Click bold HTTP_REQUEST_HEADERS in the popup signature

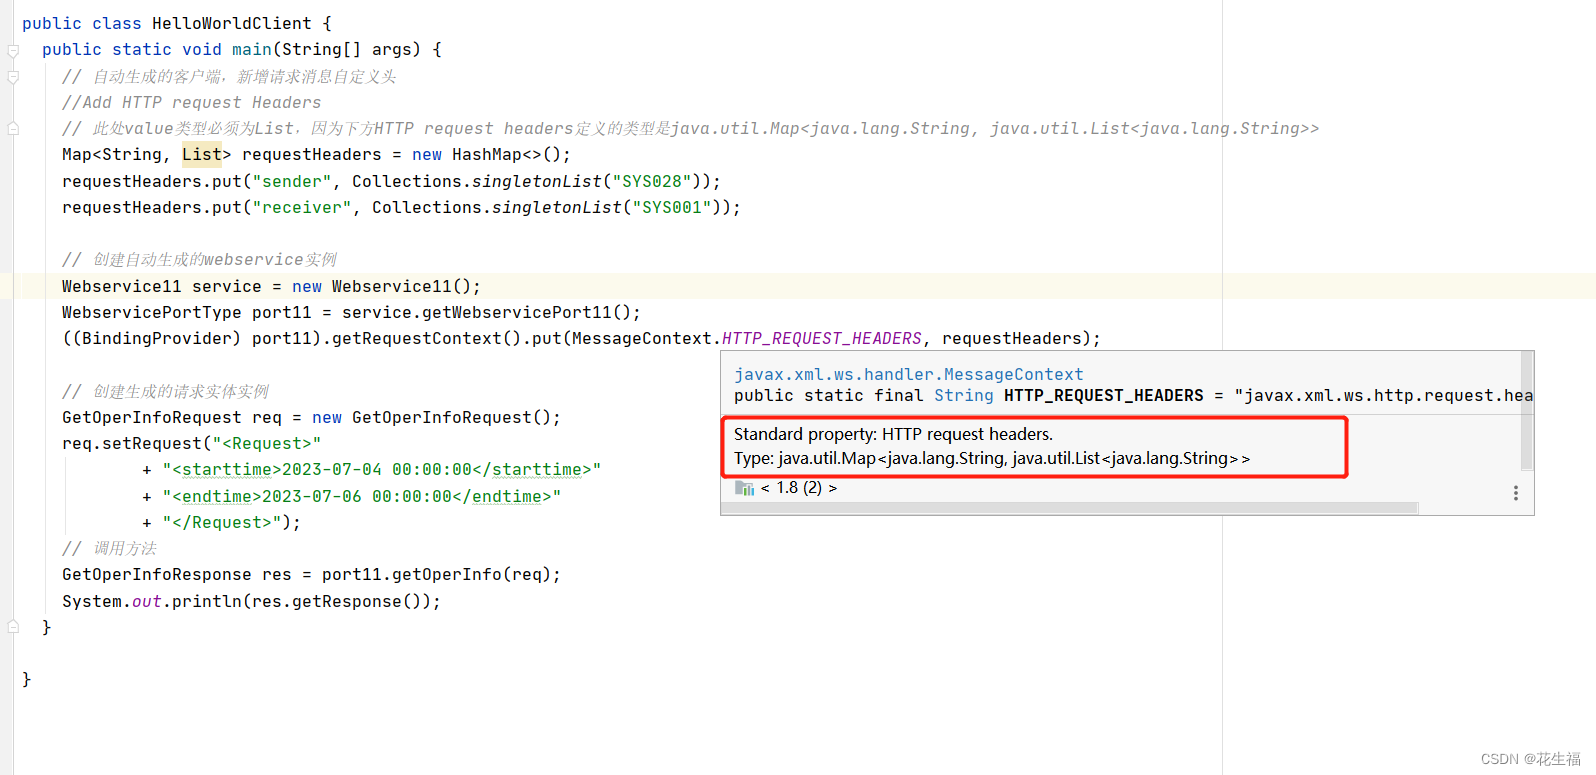pyautogui.click(x=1103, y=396)
